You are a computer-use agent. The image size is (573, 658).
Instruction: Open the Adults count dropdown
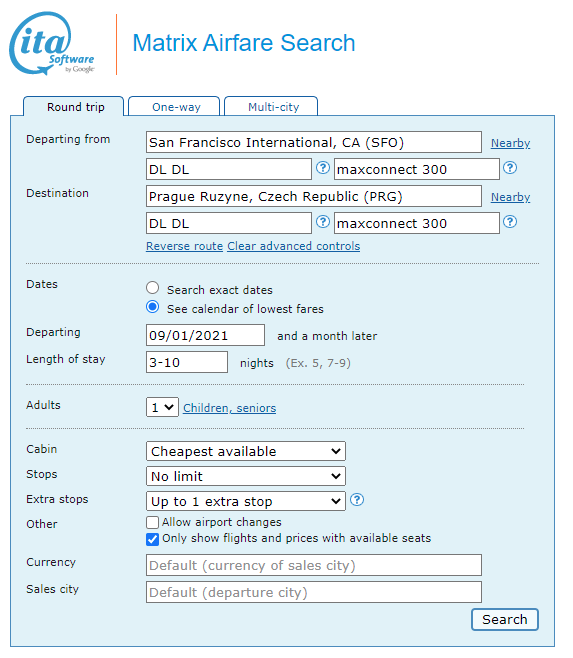[162, 407]
